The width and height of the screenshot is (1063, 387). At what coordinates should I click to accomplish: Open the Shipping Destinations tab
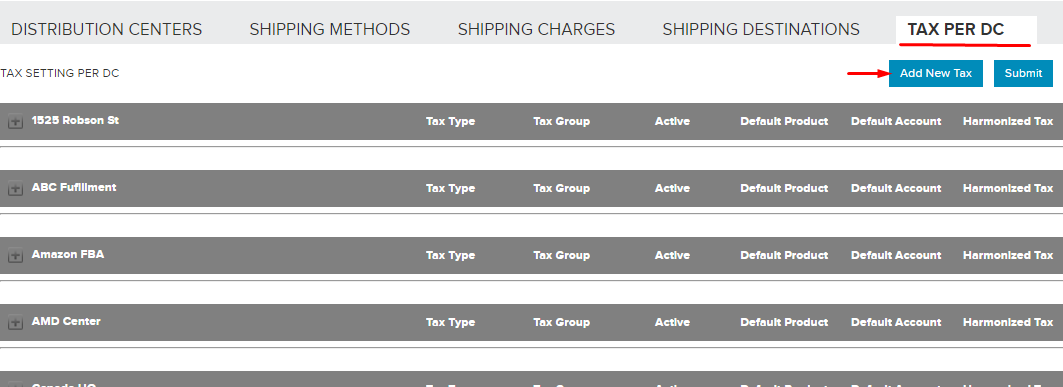(x=761, y=29)
